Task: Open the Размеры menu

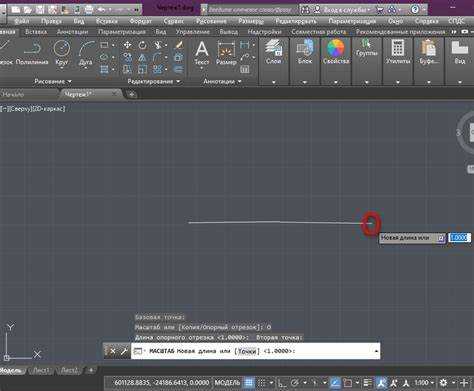Action: click(x=251, y=21)
